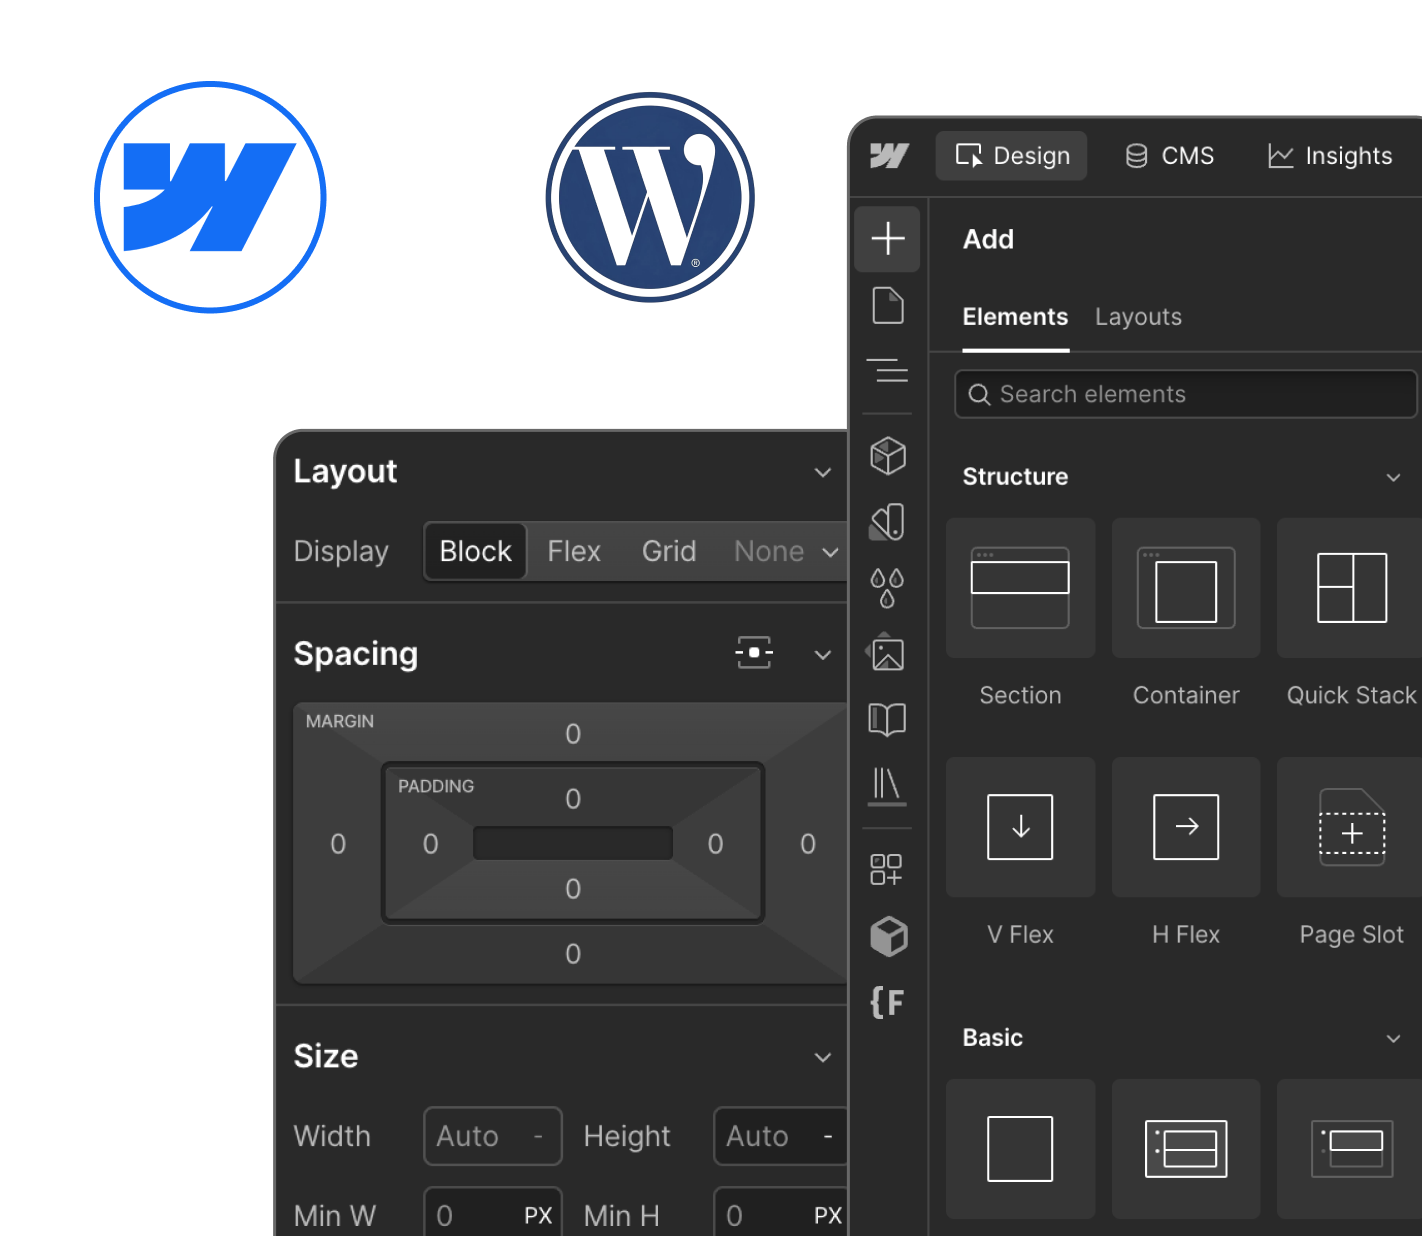Click the Min H value field

pos(781,1212)
